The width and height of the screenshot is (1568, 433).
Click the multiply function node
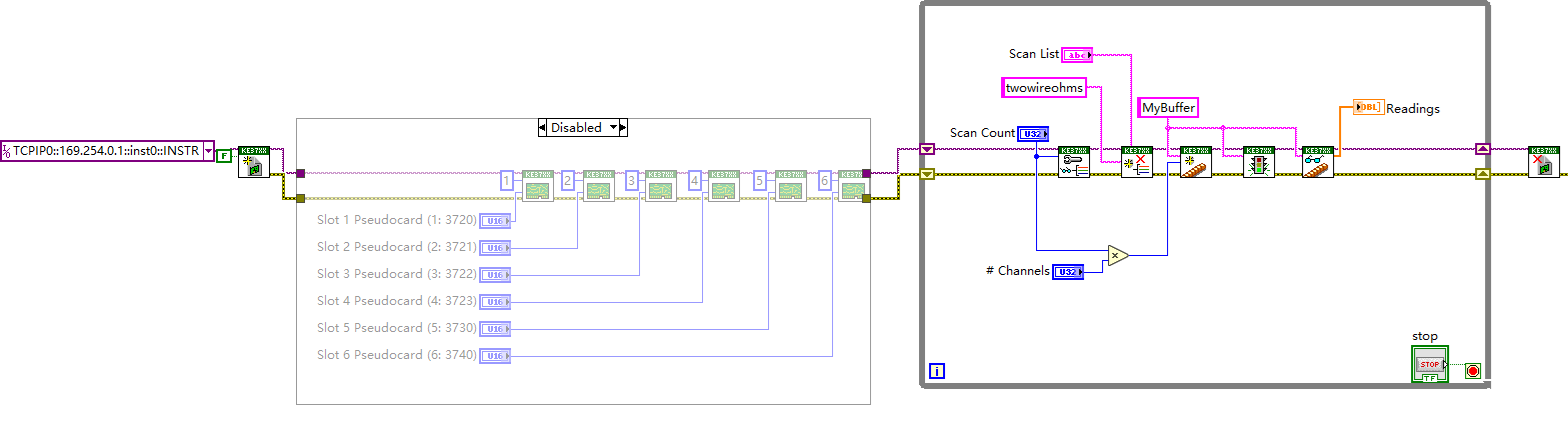(1117, 255)
